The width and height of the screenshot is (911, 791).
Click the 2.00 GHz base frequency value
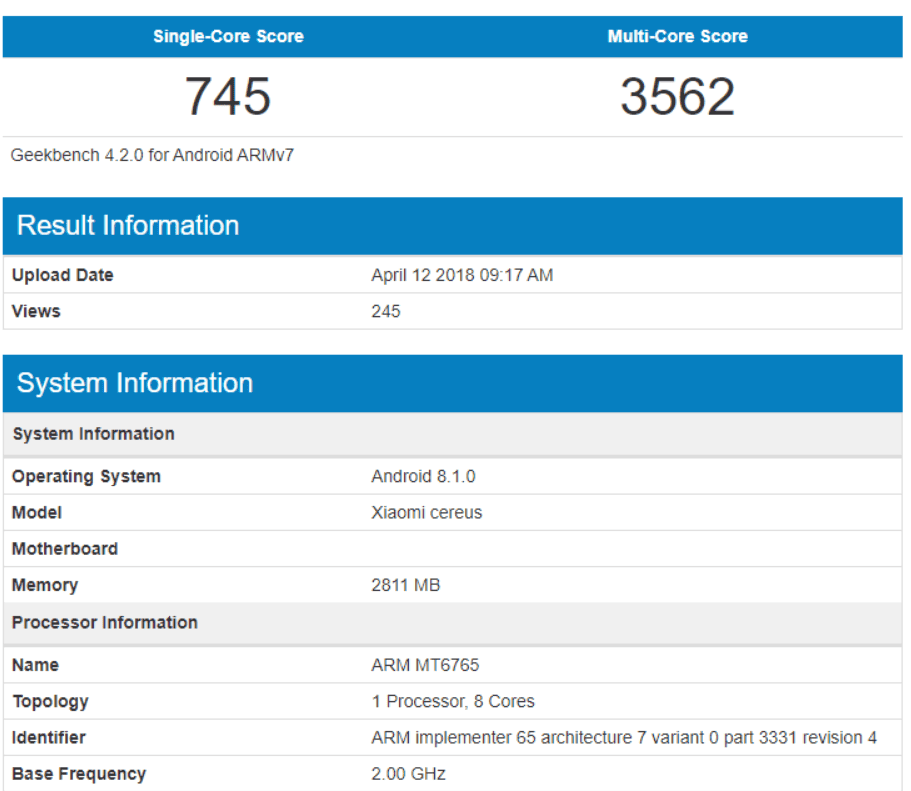point(408,773)
